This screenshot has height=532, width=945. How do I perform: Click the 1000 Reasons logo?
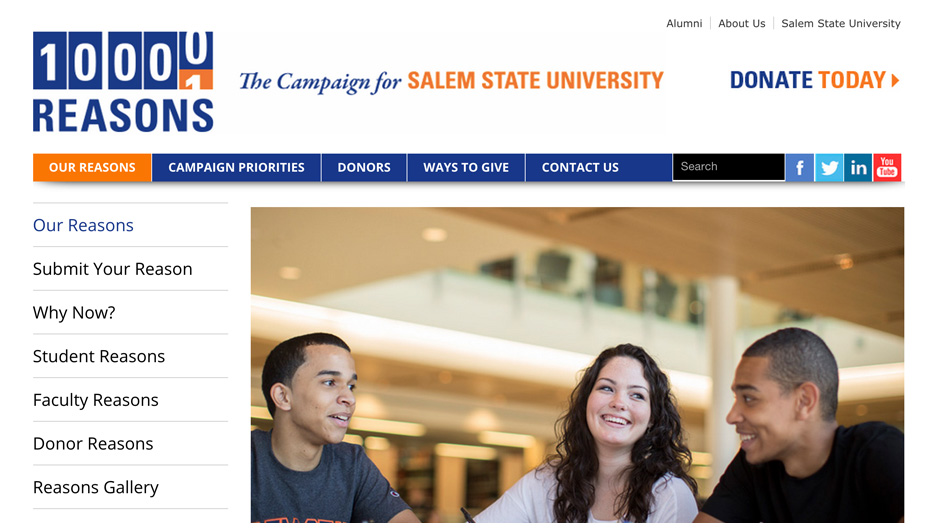pos(123,82)
